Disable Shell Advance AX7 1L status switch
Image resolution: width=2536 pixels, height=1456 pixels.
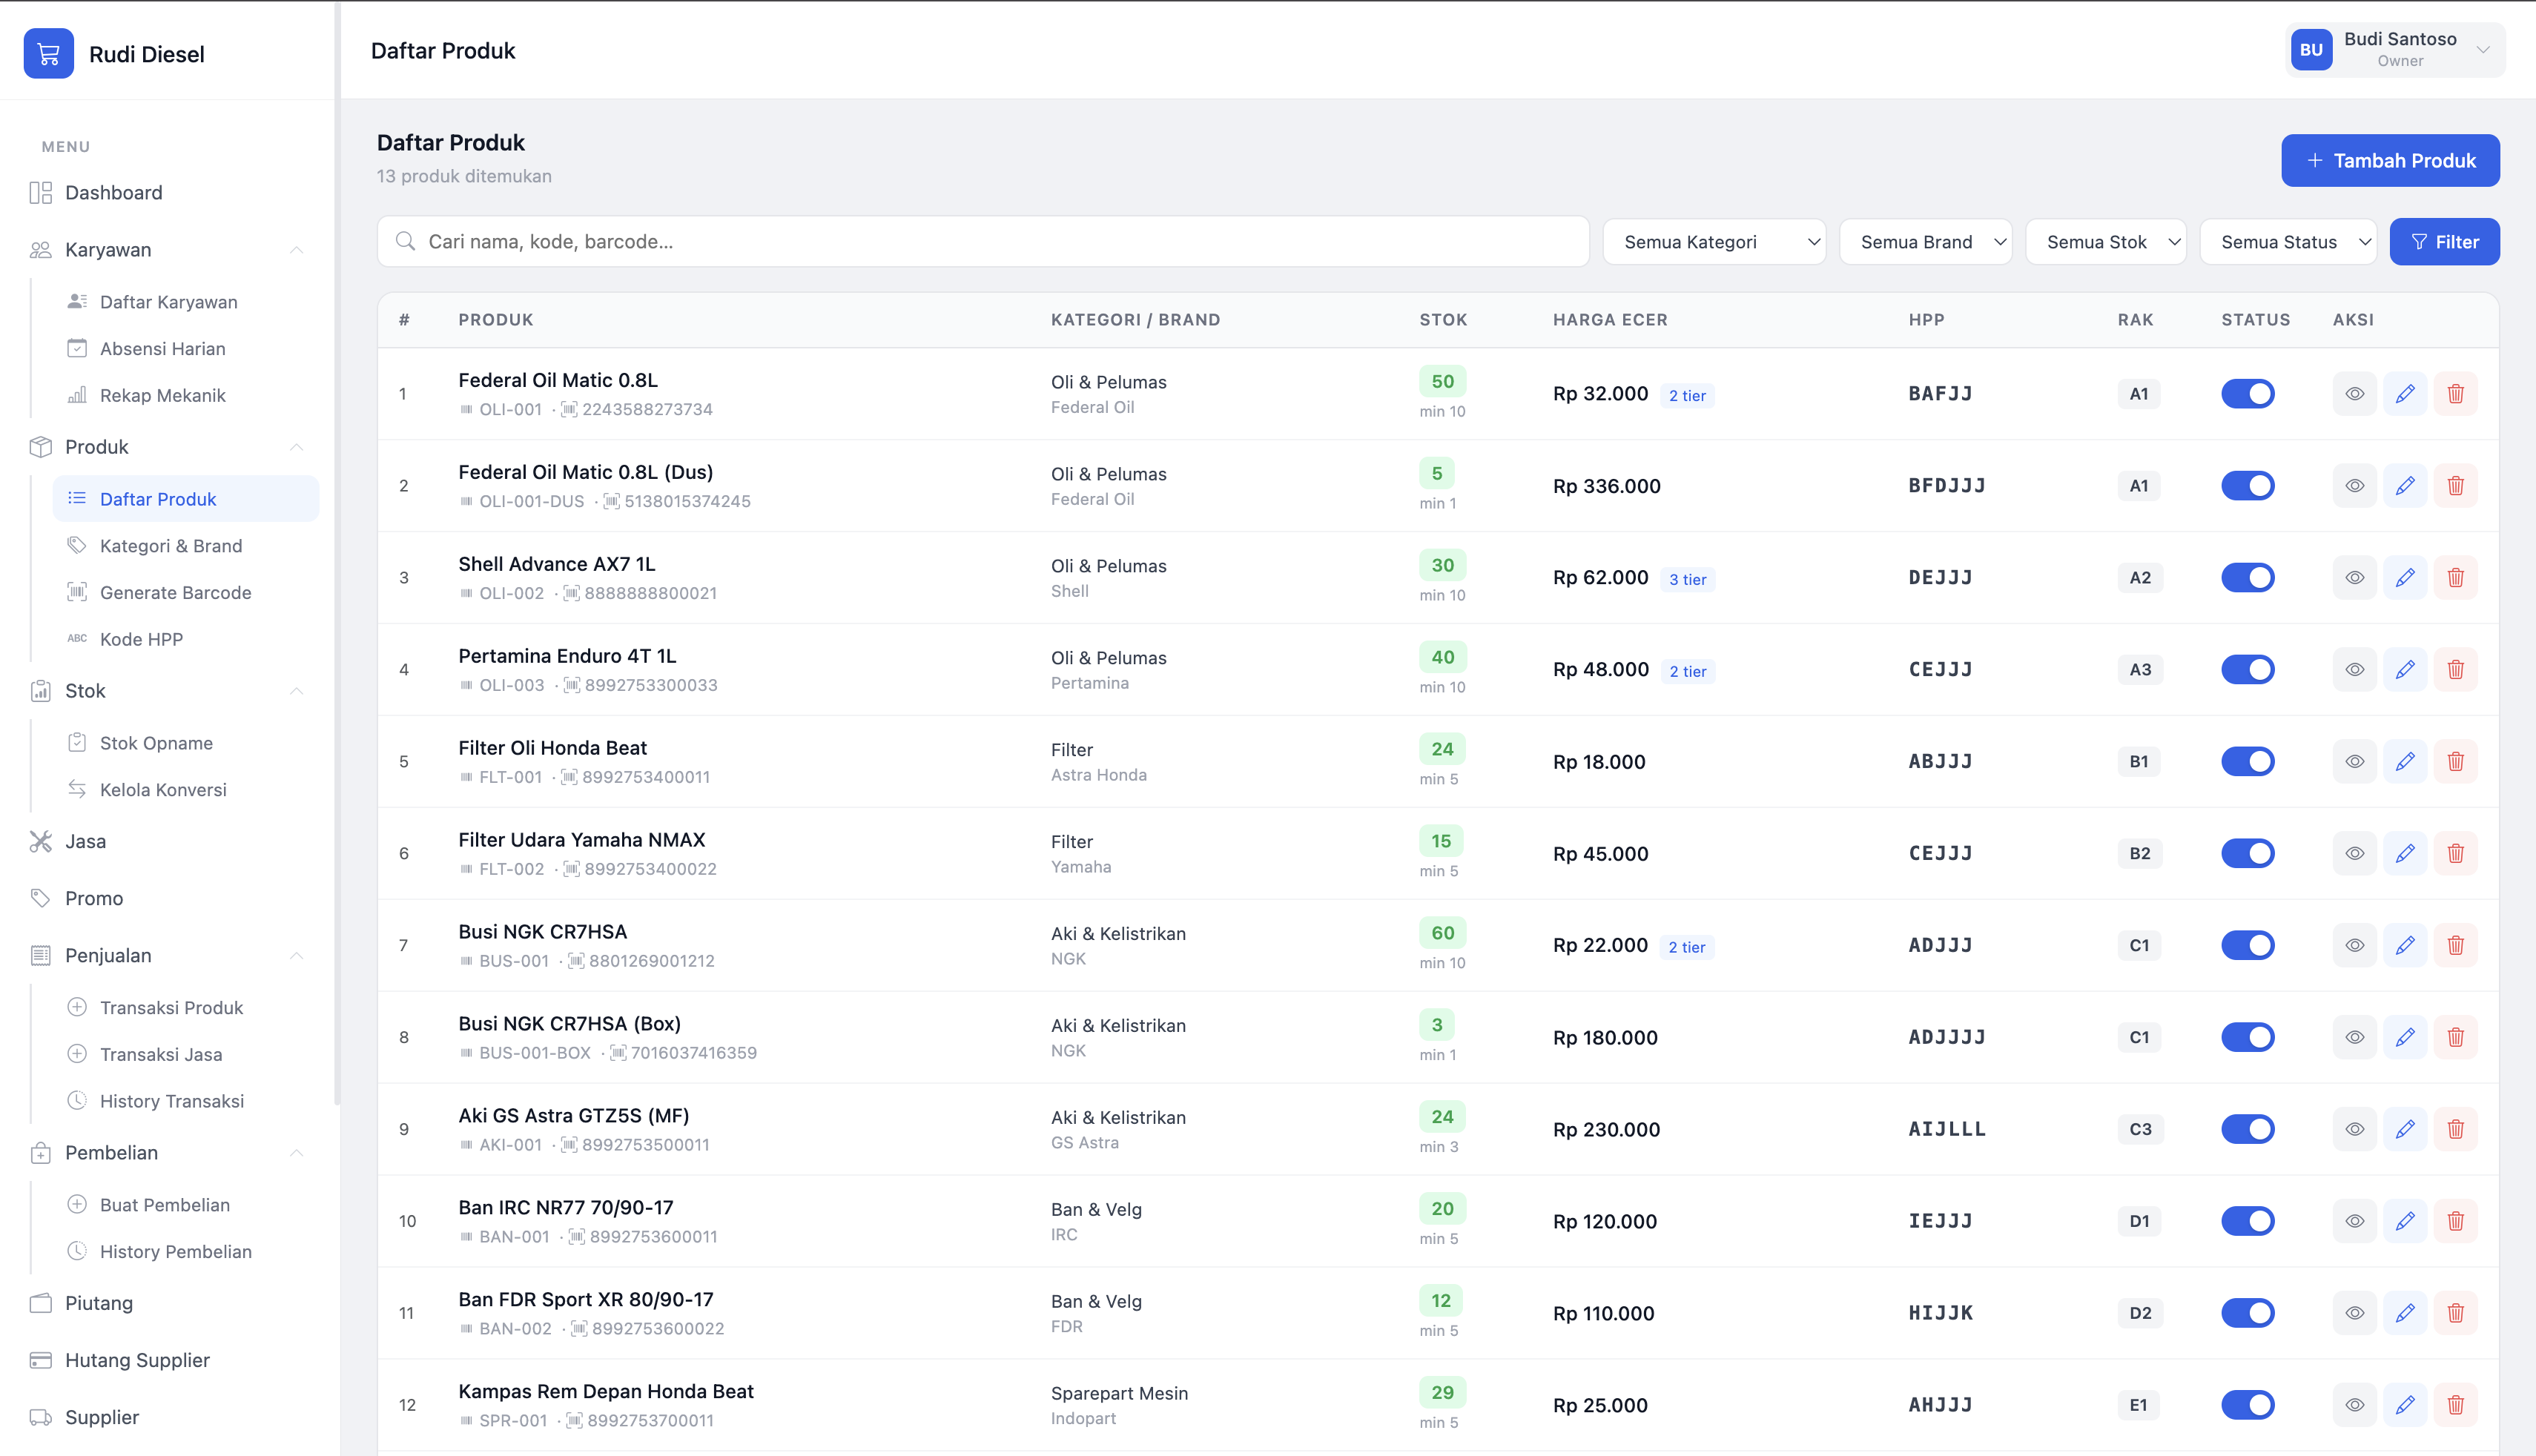(x=2248, y=578)
